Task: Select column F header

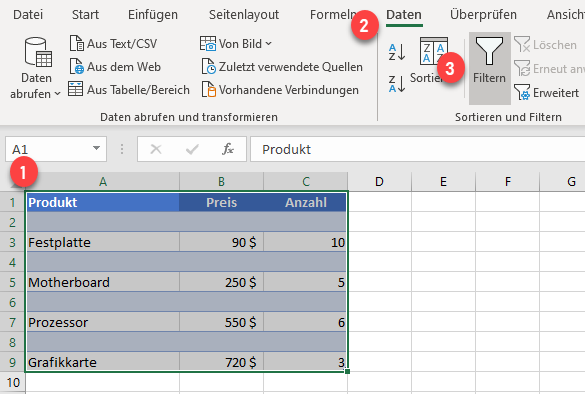Action: 507,182
